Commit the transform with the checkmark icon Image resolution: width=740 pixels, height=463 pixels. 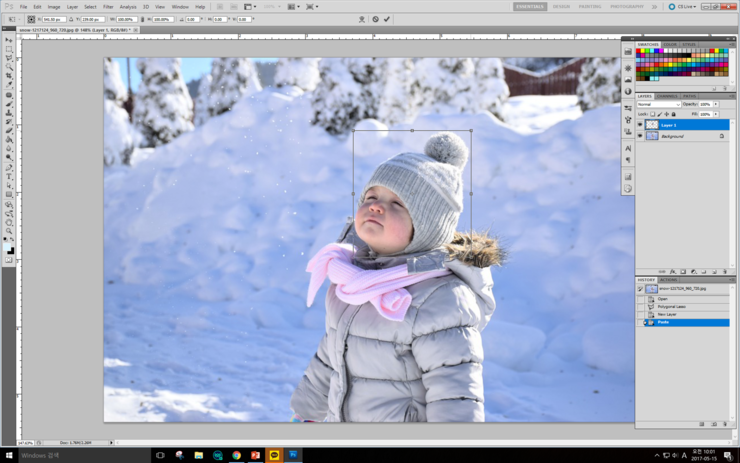(387, 19)
